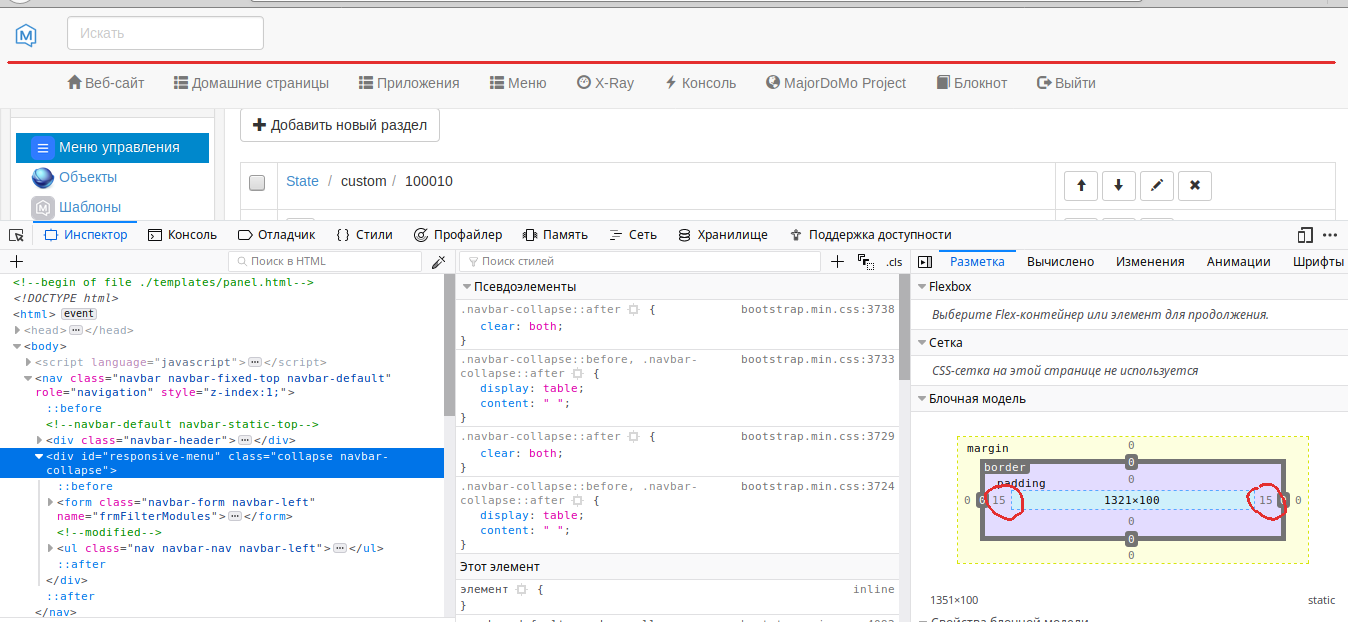Check the checkbox beside the State row

pyautogui.click(x=257, y=182)
